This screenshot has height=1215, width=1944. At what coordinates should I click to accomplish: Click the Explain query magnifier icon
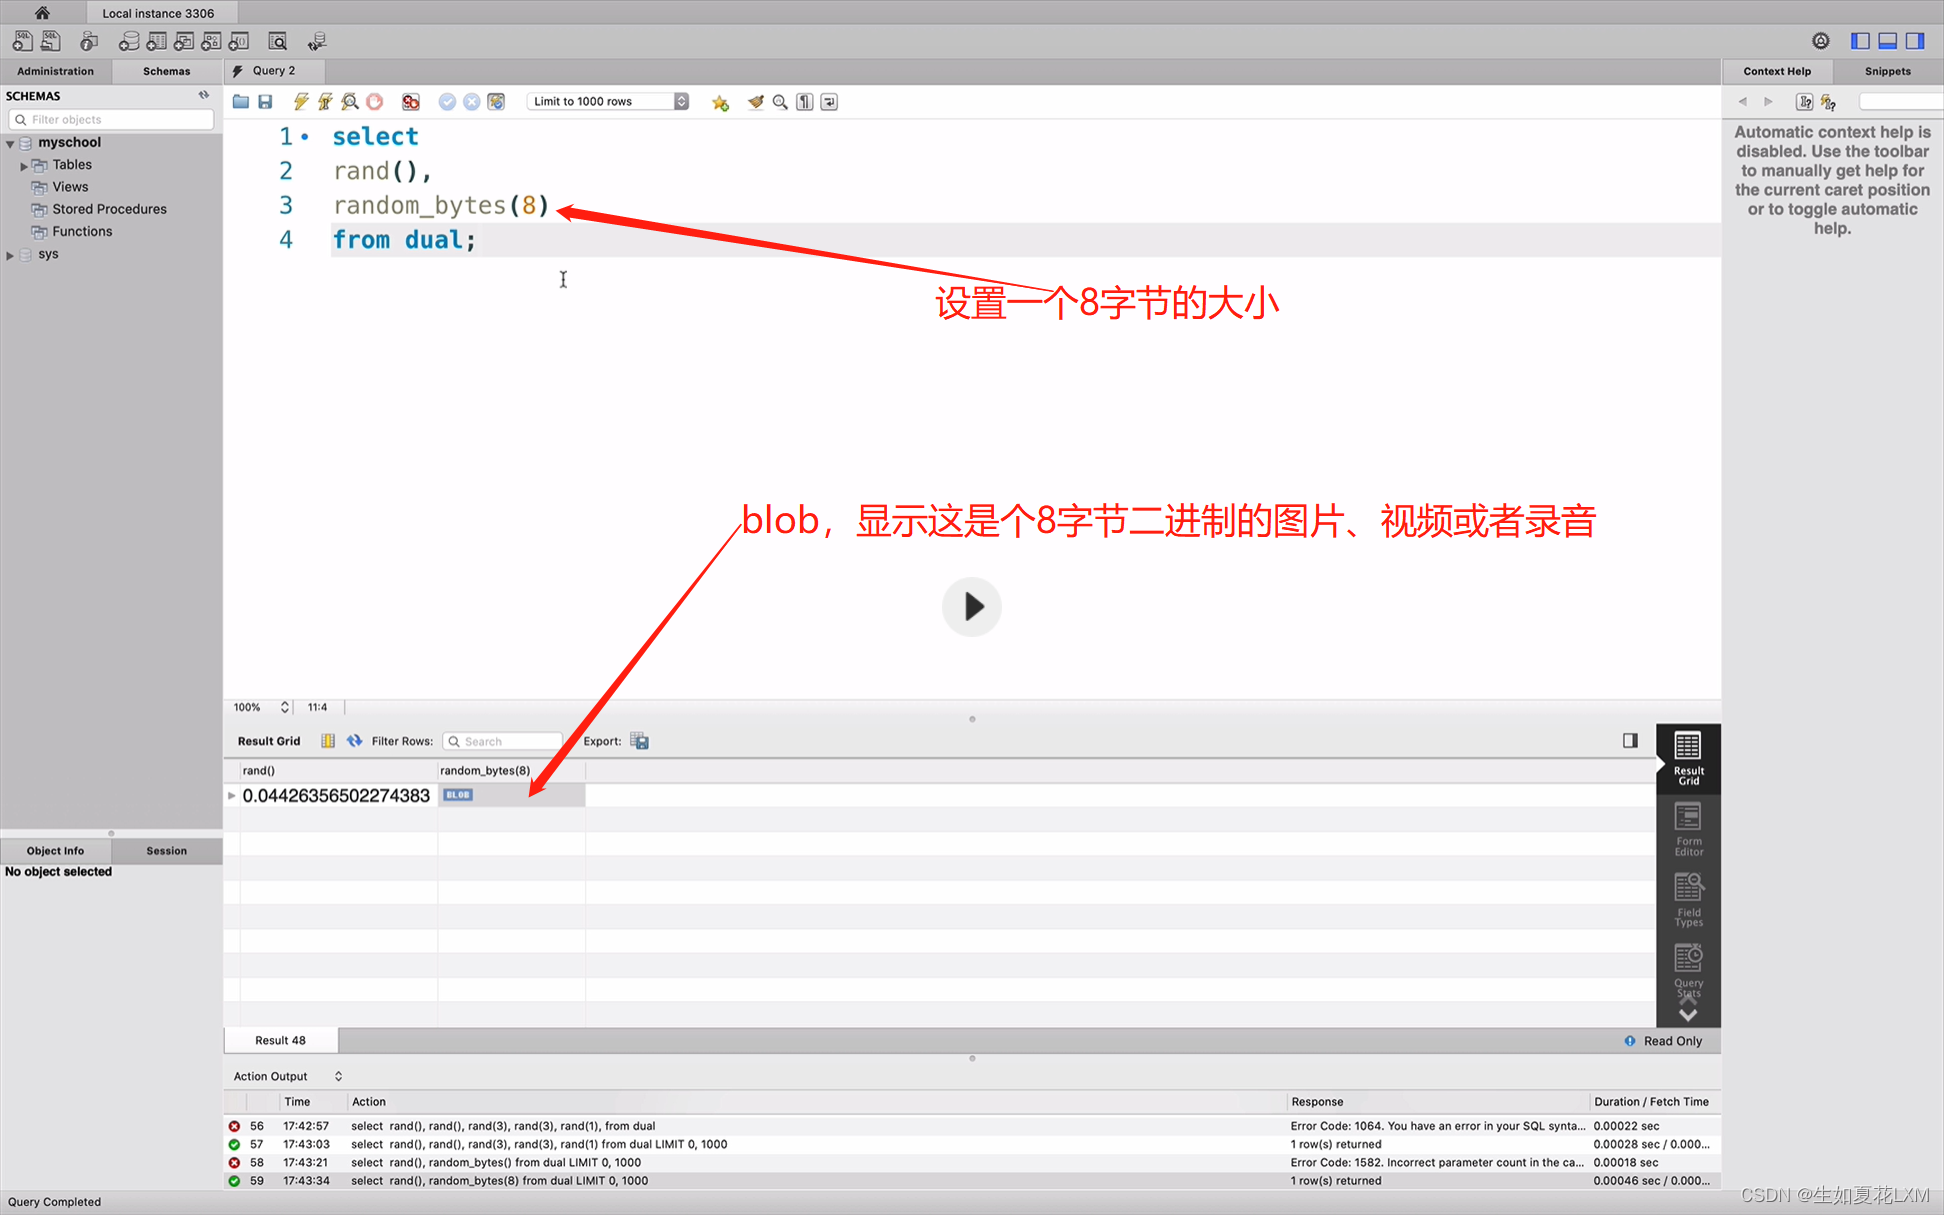tap(349, 102)
